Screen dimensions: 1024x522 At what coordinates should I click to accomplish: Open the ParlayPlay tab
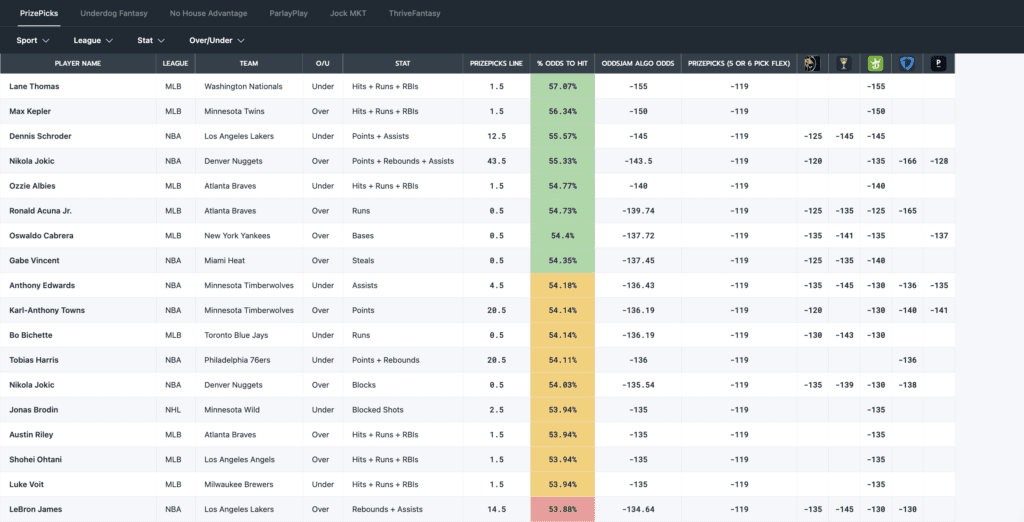288,13
